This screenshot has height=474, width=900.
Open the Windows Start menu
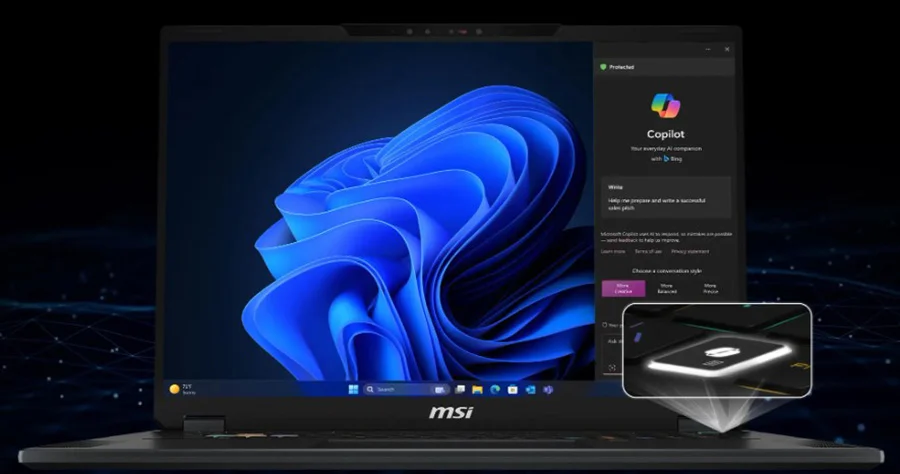pos(354,390)
